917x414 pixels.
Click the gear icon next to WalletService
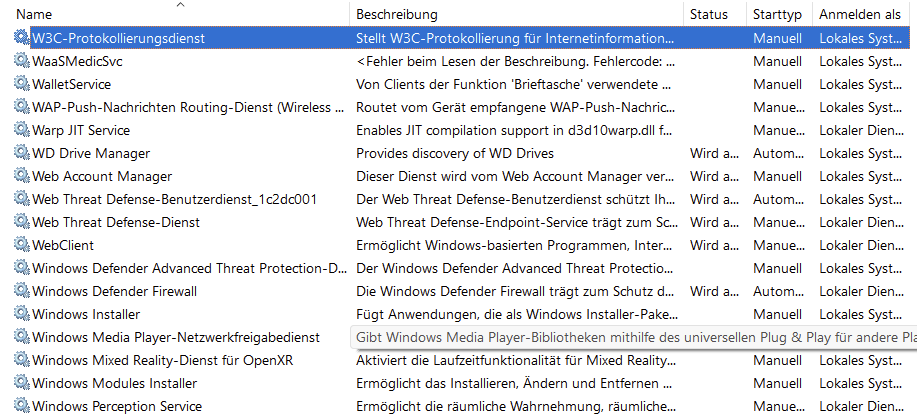pos(22,84)
